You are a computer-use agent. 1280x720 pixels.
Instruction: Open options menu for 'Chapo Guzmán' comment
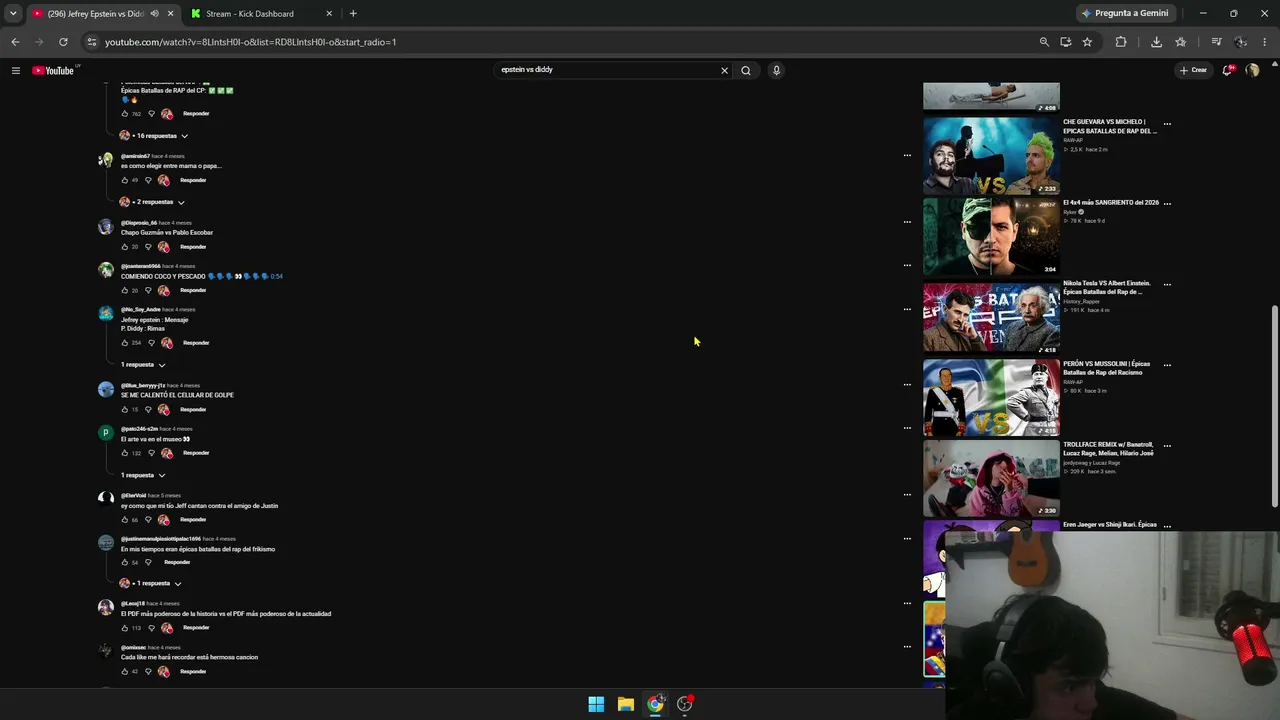(x=907, y=222)
